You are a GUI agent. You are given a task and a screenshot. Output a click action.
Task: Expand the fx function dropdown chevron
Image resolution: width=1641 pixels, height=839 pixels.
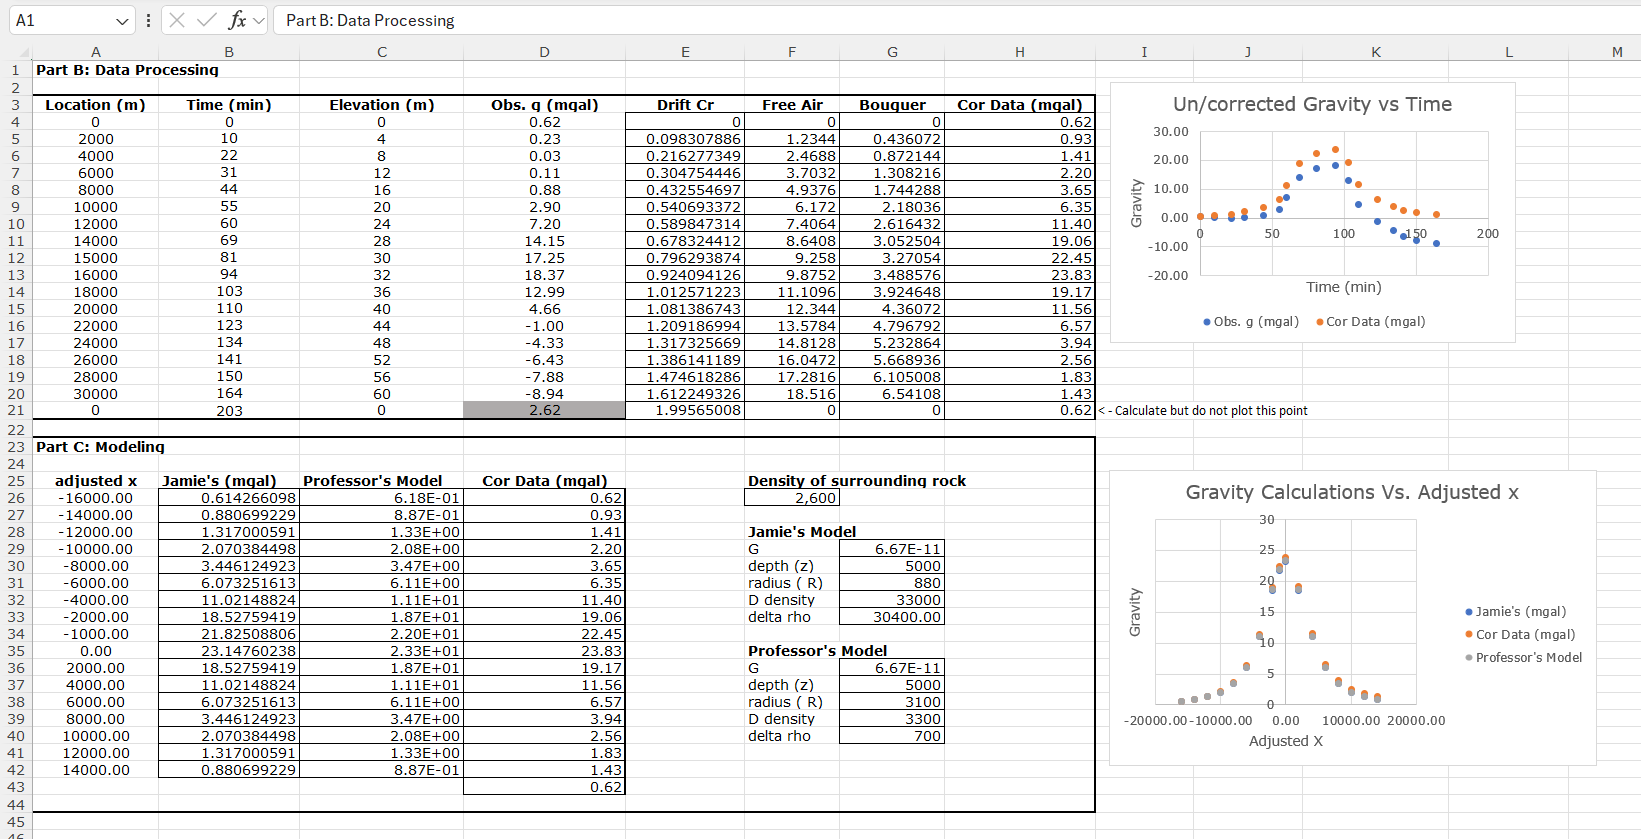[x=259, y=21]
